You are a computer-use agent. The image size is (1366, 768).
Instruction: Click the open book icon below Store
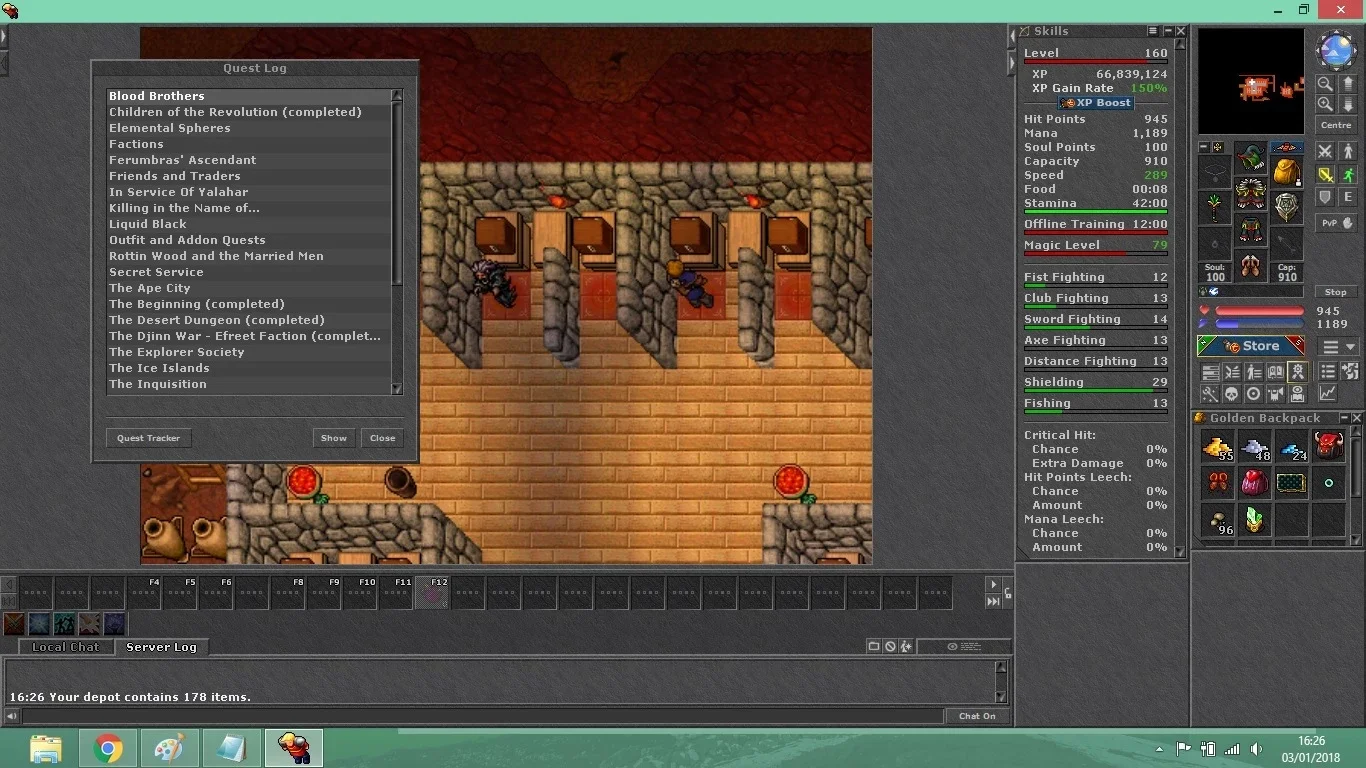pyautogui.click(x=1276, y=370)
